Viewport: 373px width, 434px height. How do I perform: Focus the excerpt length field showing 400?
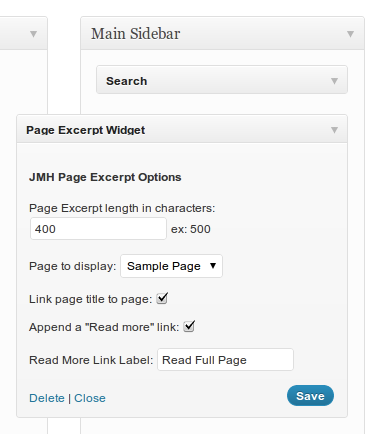(98, 229)
